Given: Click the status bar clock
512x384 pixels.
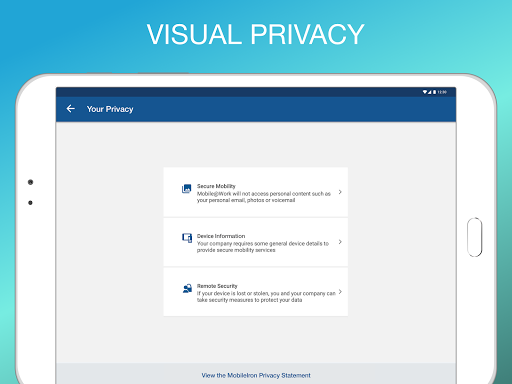Looking at the screenshot, I should coord(442,92).
